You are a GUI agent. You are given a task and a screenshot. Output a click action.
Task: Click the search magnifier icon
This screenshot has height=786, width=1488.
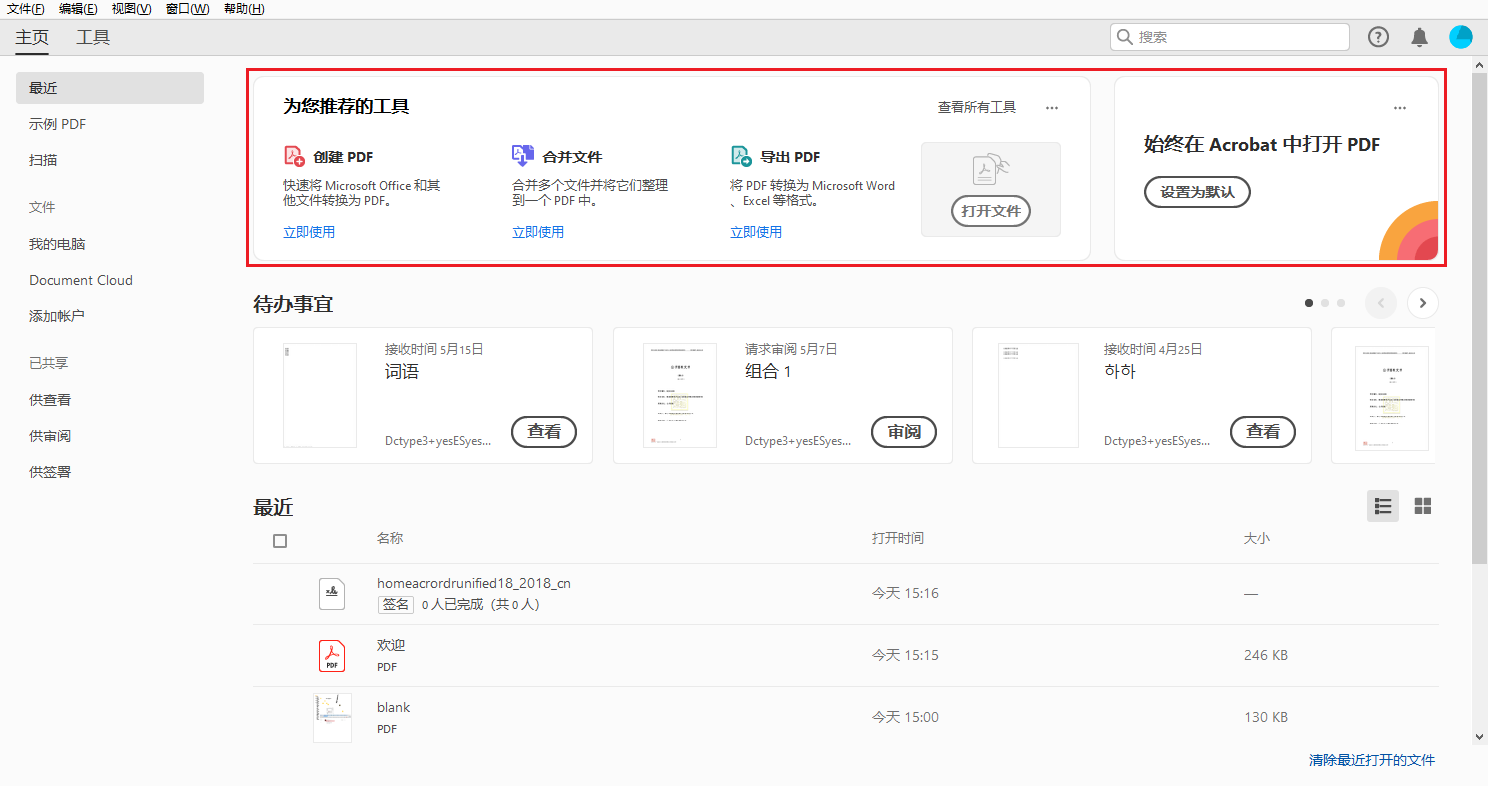[x=1125, y=37]
